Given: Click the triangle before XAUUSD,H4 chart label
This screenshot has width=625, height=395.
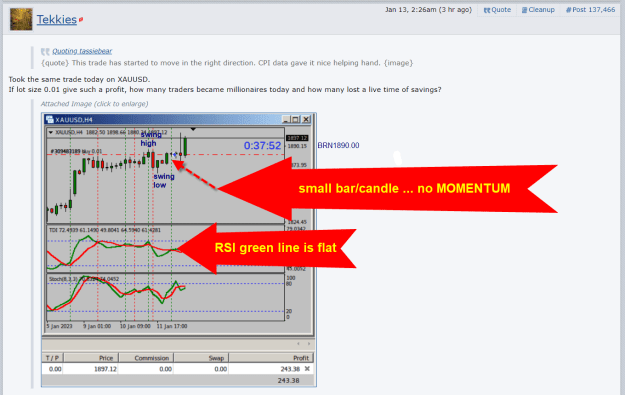Looking at the screenshot, I should click(51, 132).
